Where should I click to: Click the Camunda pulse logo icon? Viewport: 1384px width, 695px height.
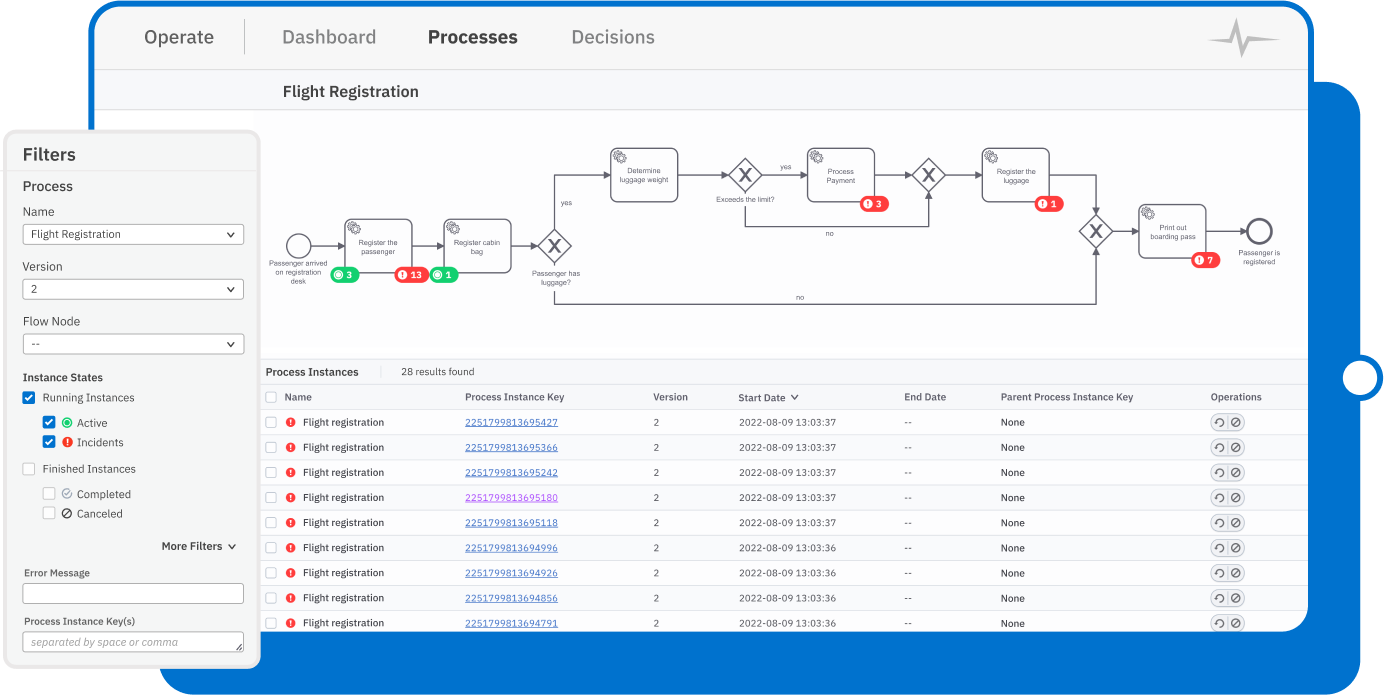(x=1244, y=39)
